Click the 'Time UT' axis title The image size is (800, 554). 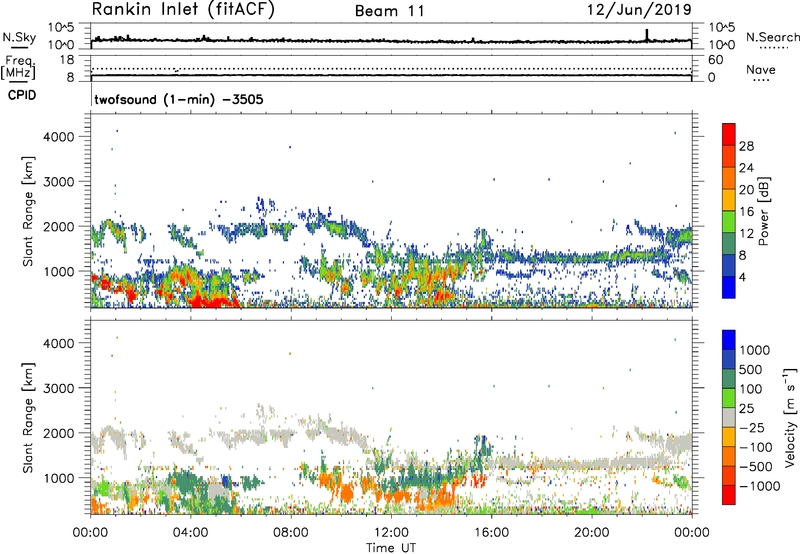tap(391, 548)
